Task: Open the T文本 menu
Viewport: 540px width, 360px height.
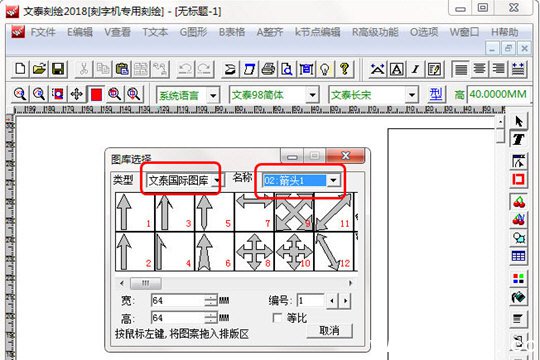Action: [155, 32]
